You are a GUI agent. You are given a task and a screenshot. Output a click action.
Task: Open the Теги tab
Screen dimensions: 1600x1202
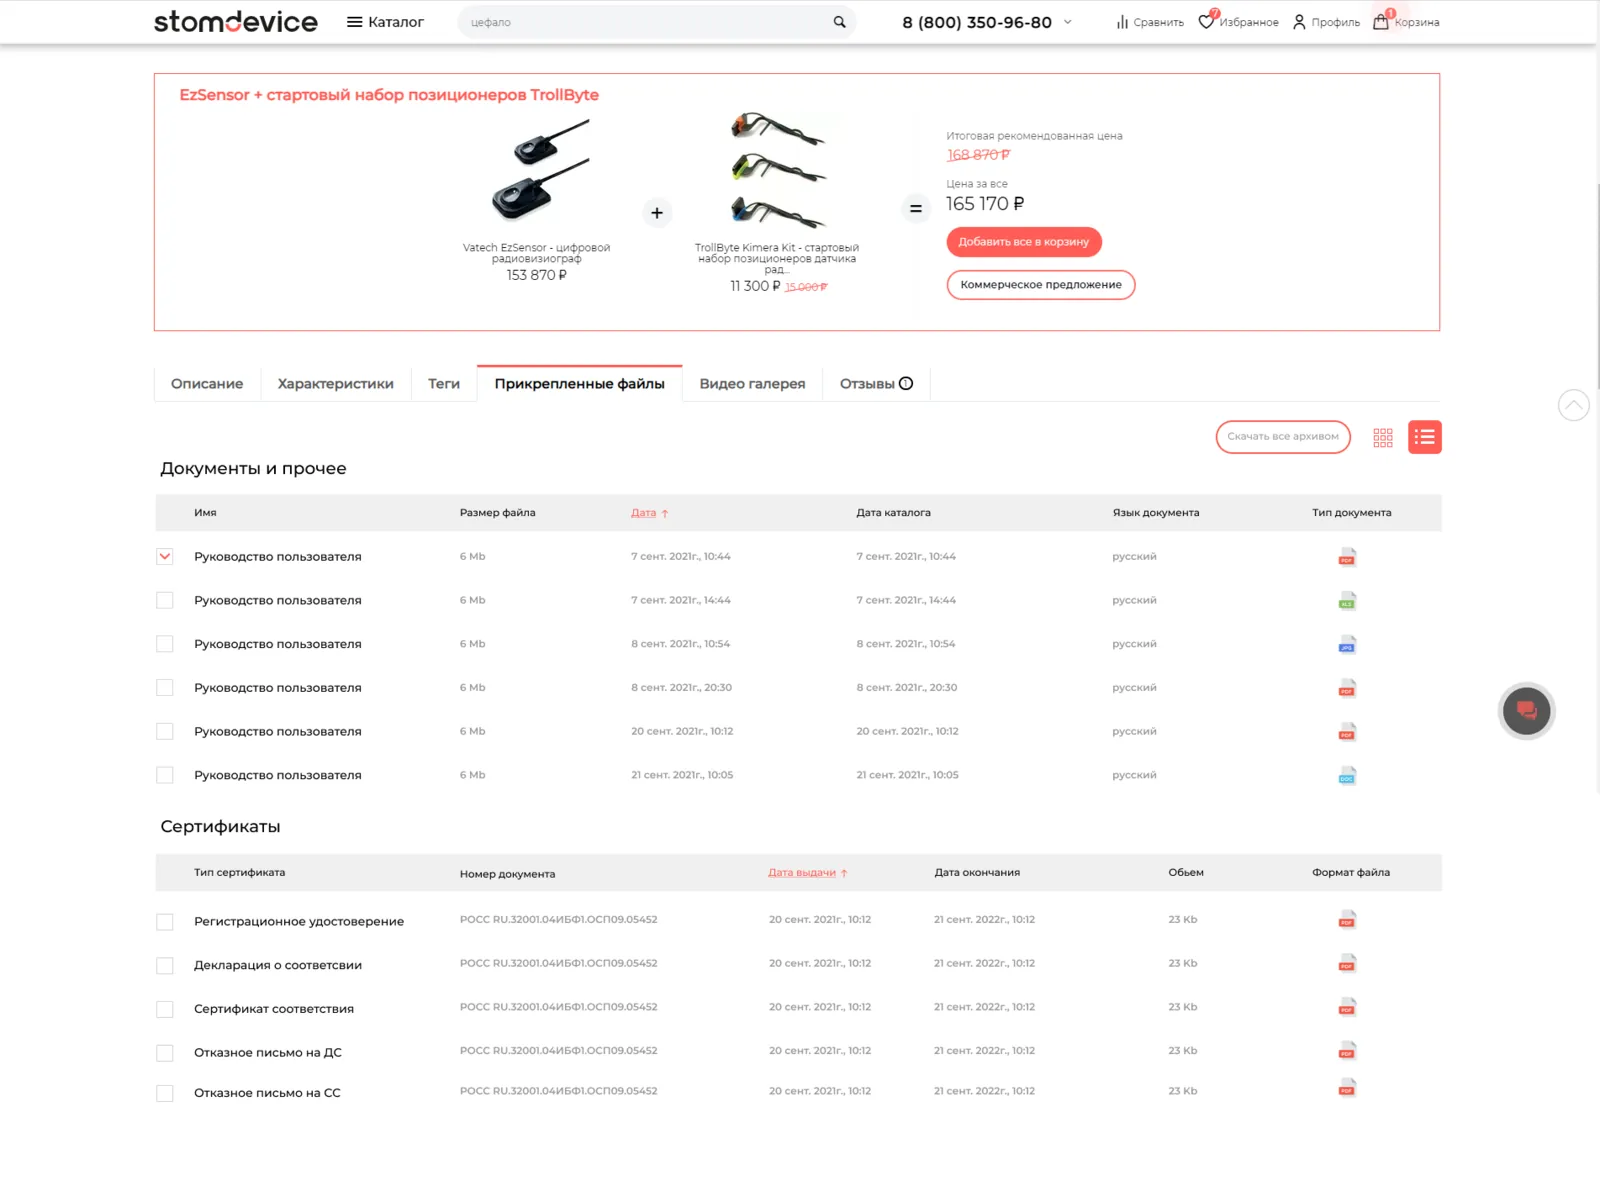coord(444,384)
